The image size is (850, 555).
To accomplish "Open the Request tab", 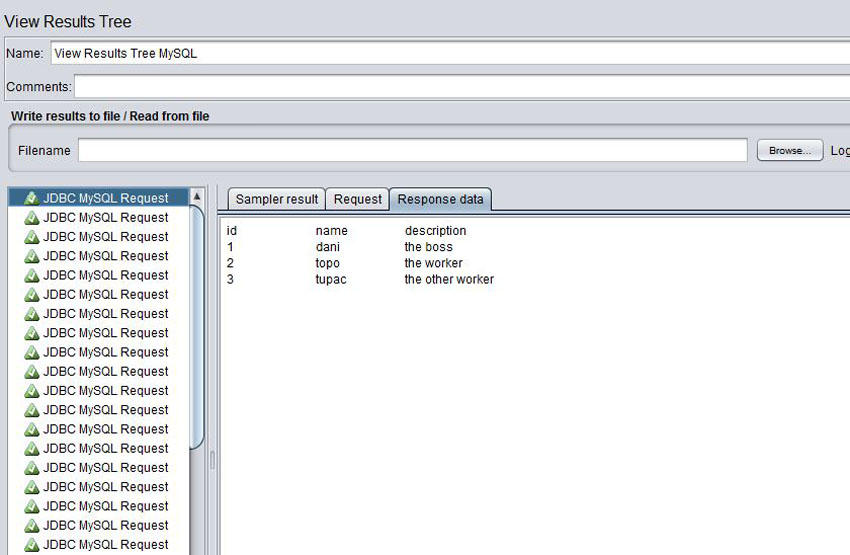I will pyautogui.click(x=358, y=199).
